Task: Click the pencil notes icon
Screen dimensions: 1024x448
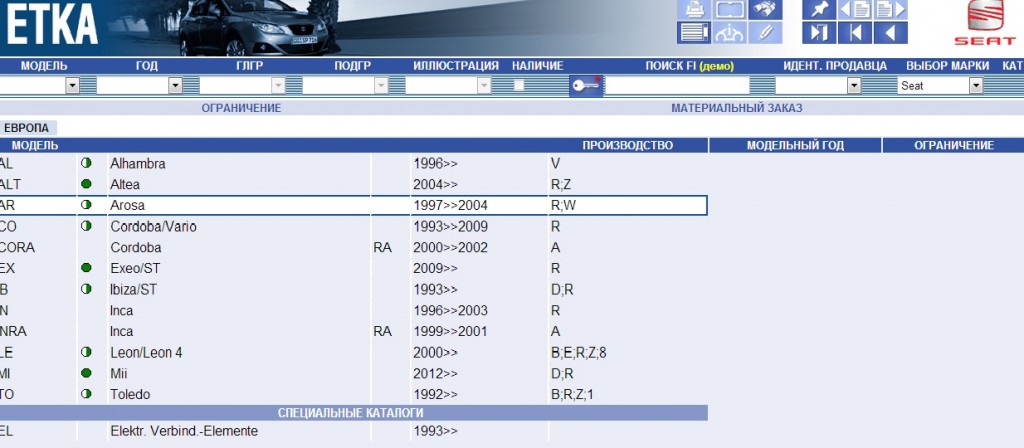Action: click(x=766, y=33)
